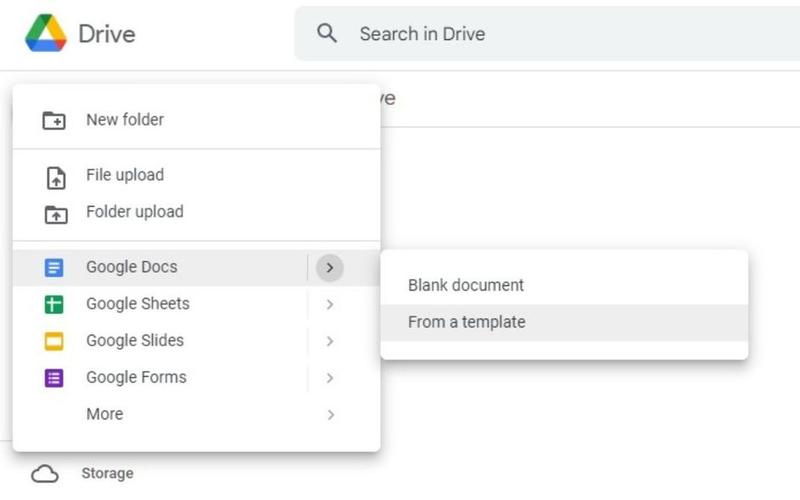Click the purple Google Forms icon
The width and height of the screenshot is (800, 500).
pyautogui.click(x=54, y=378)
